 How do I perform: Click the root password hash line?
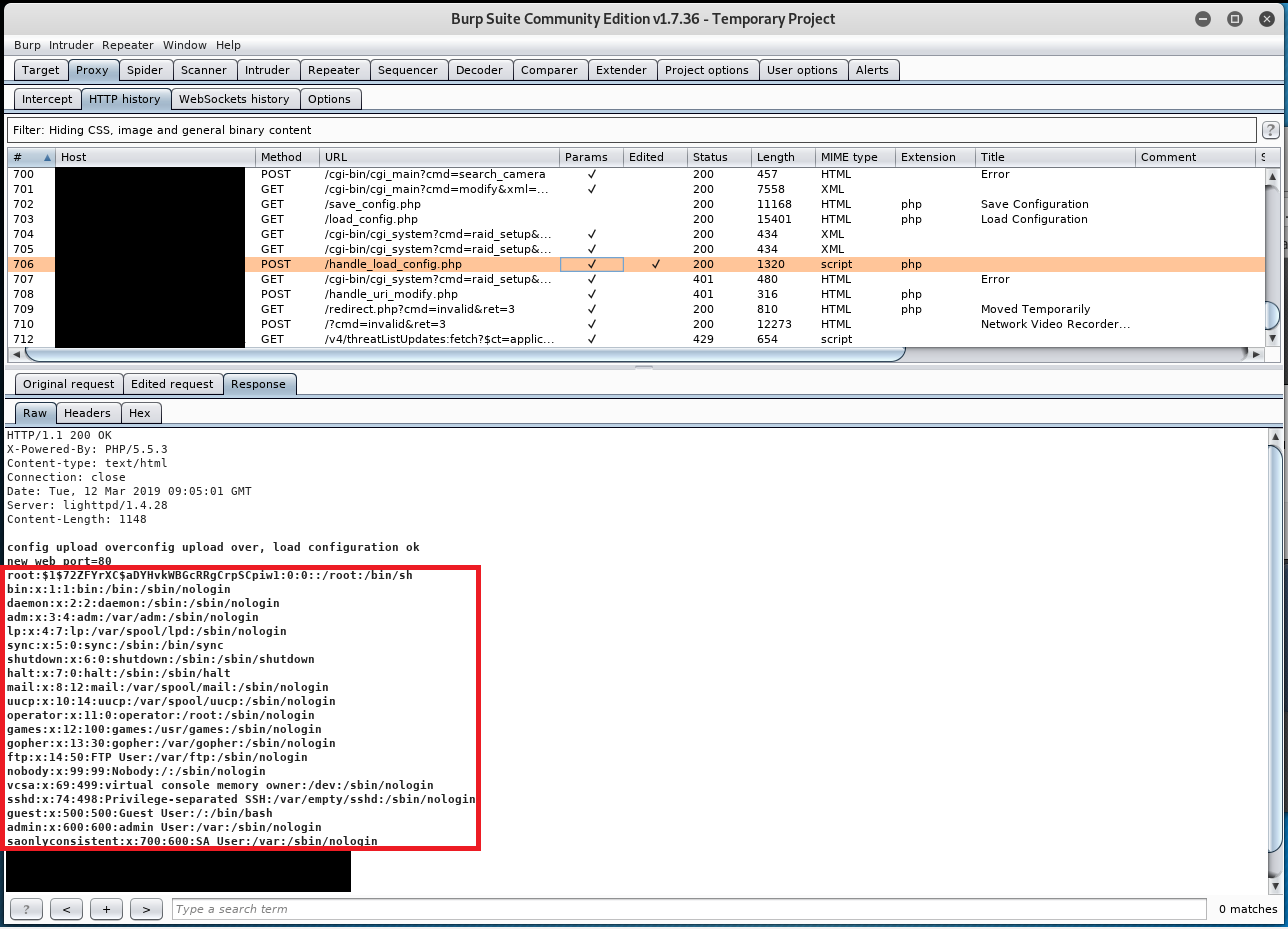click(x=210, y=575)
